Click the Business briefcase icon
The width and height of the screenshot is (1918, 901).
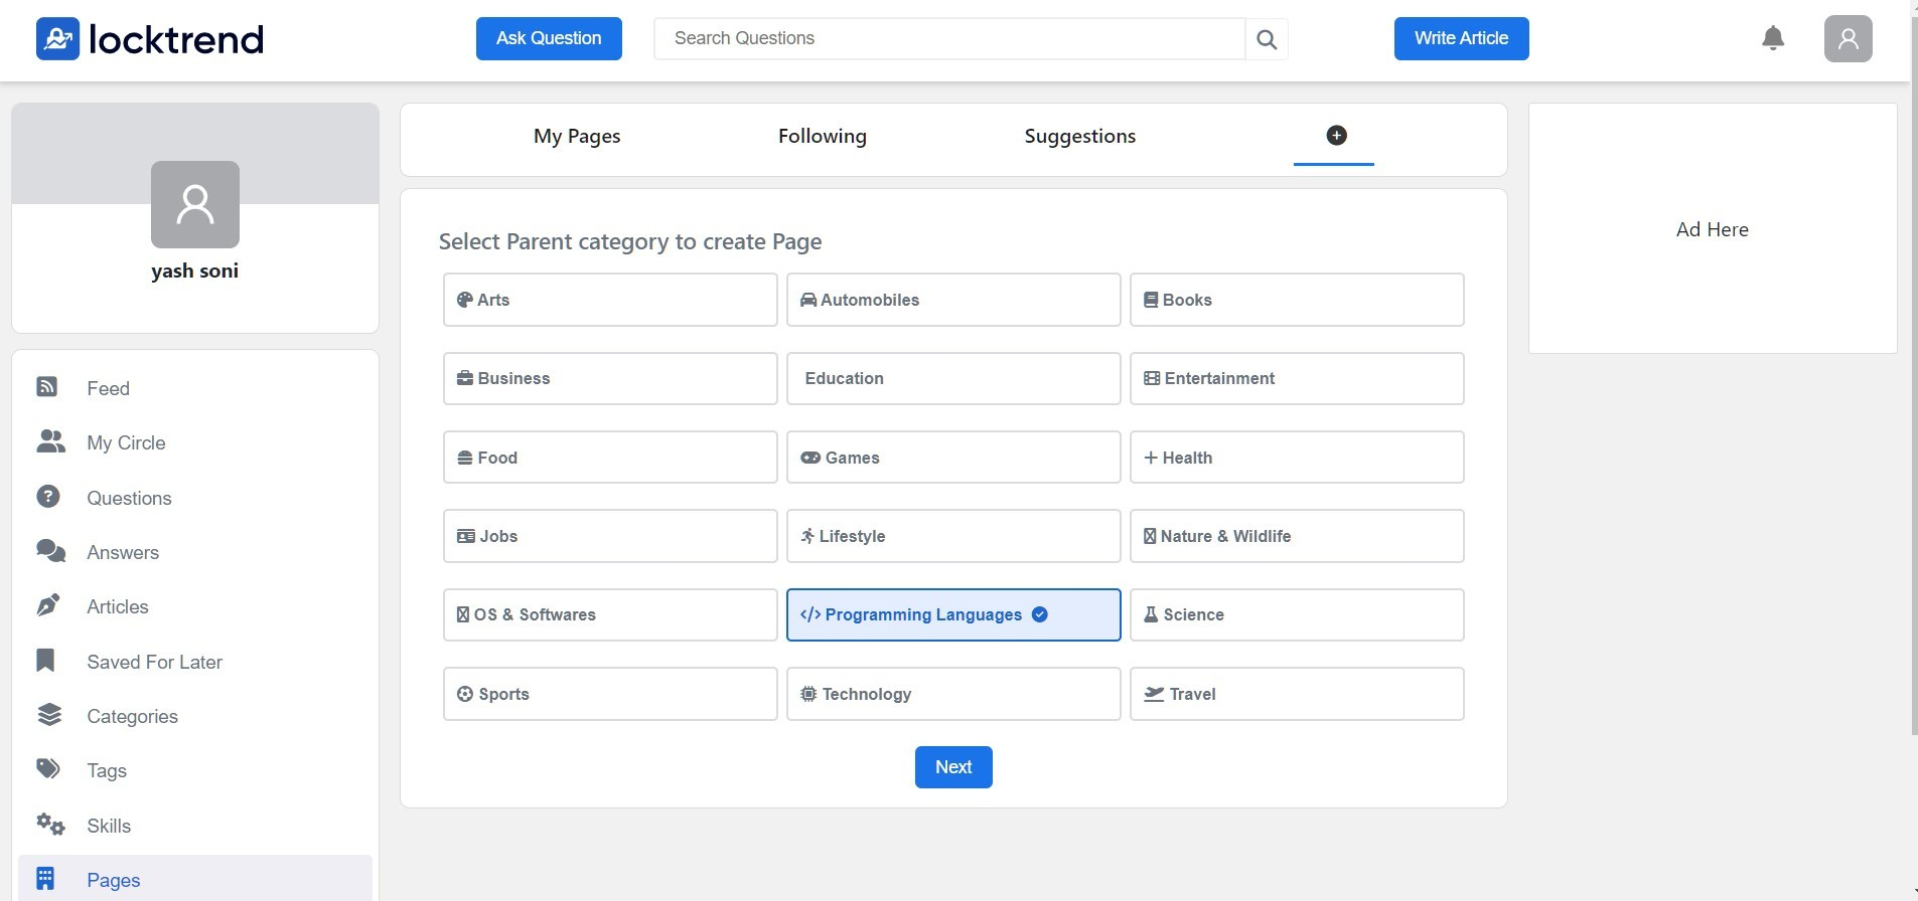[x=465, y=378]
